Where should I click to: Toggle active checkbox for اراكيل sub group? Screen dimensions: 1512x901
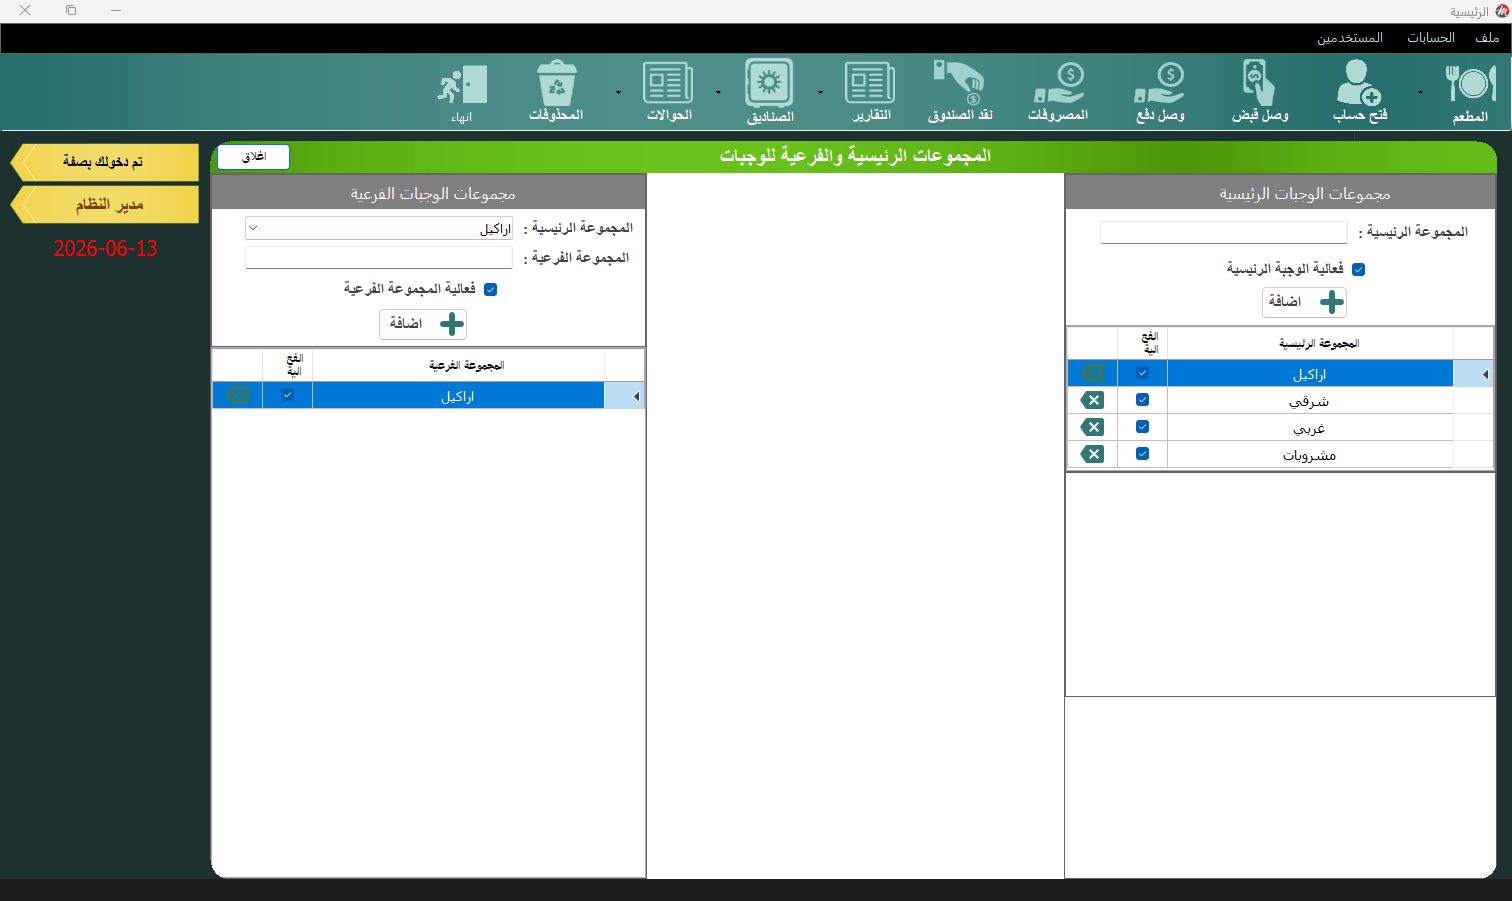click(x=287, y=395)
